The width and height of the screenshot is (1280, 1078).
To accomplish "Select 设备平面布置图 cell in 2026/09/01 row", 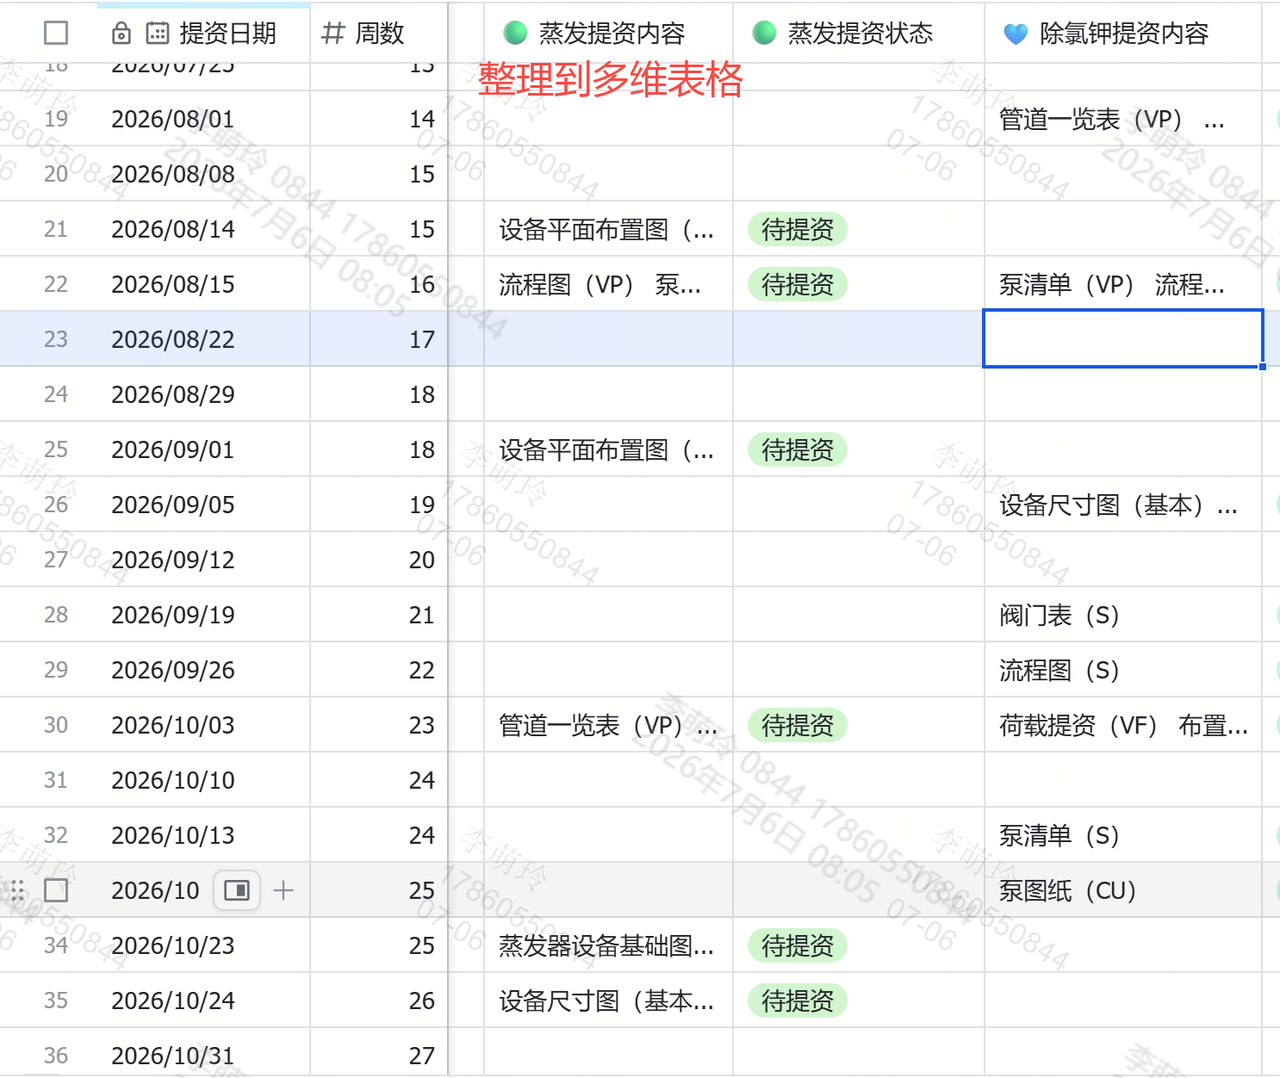I will pyautogui.click(x=609, y=449).
